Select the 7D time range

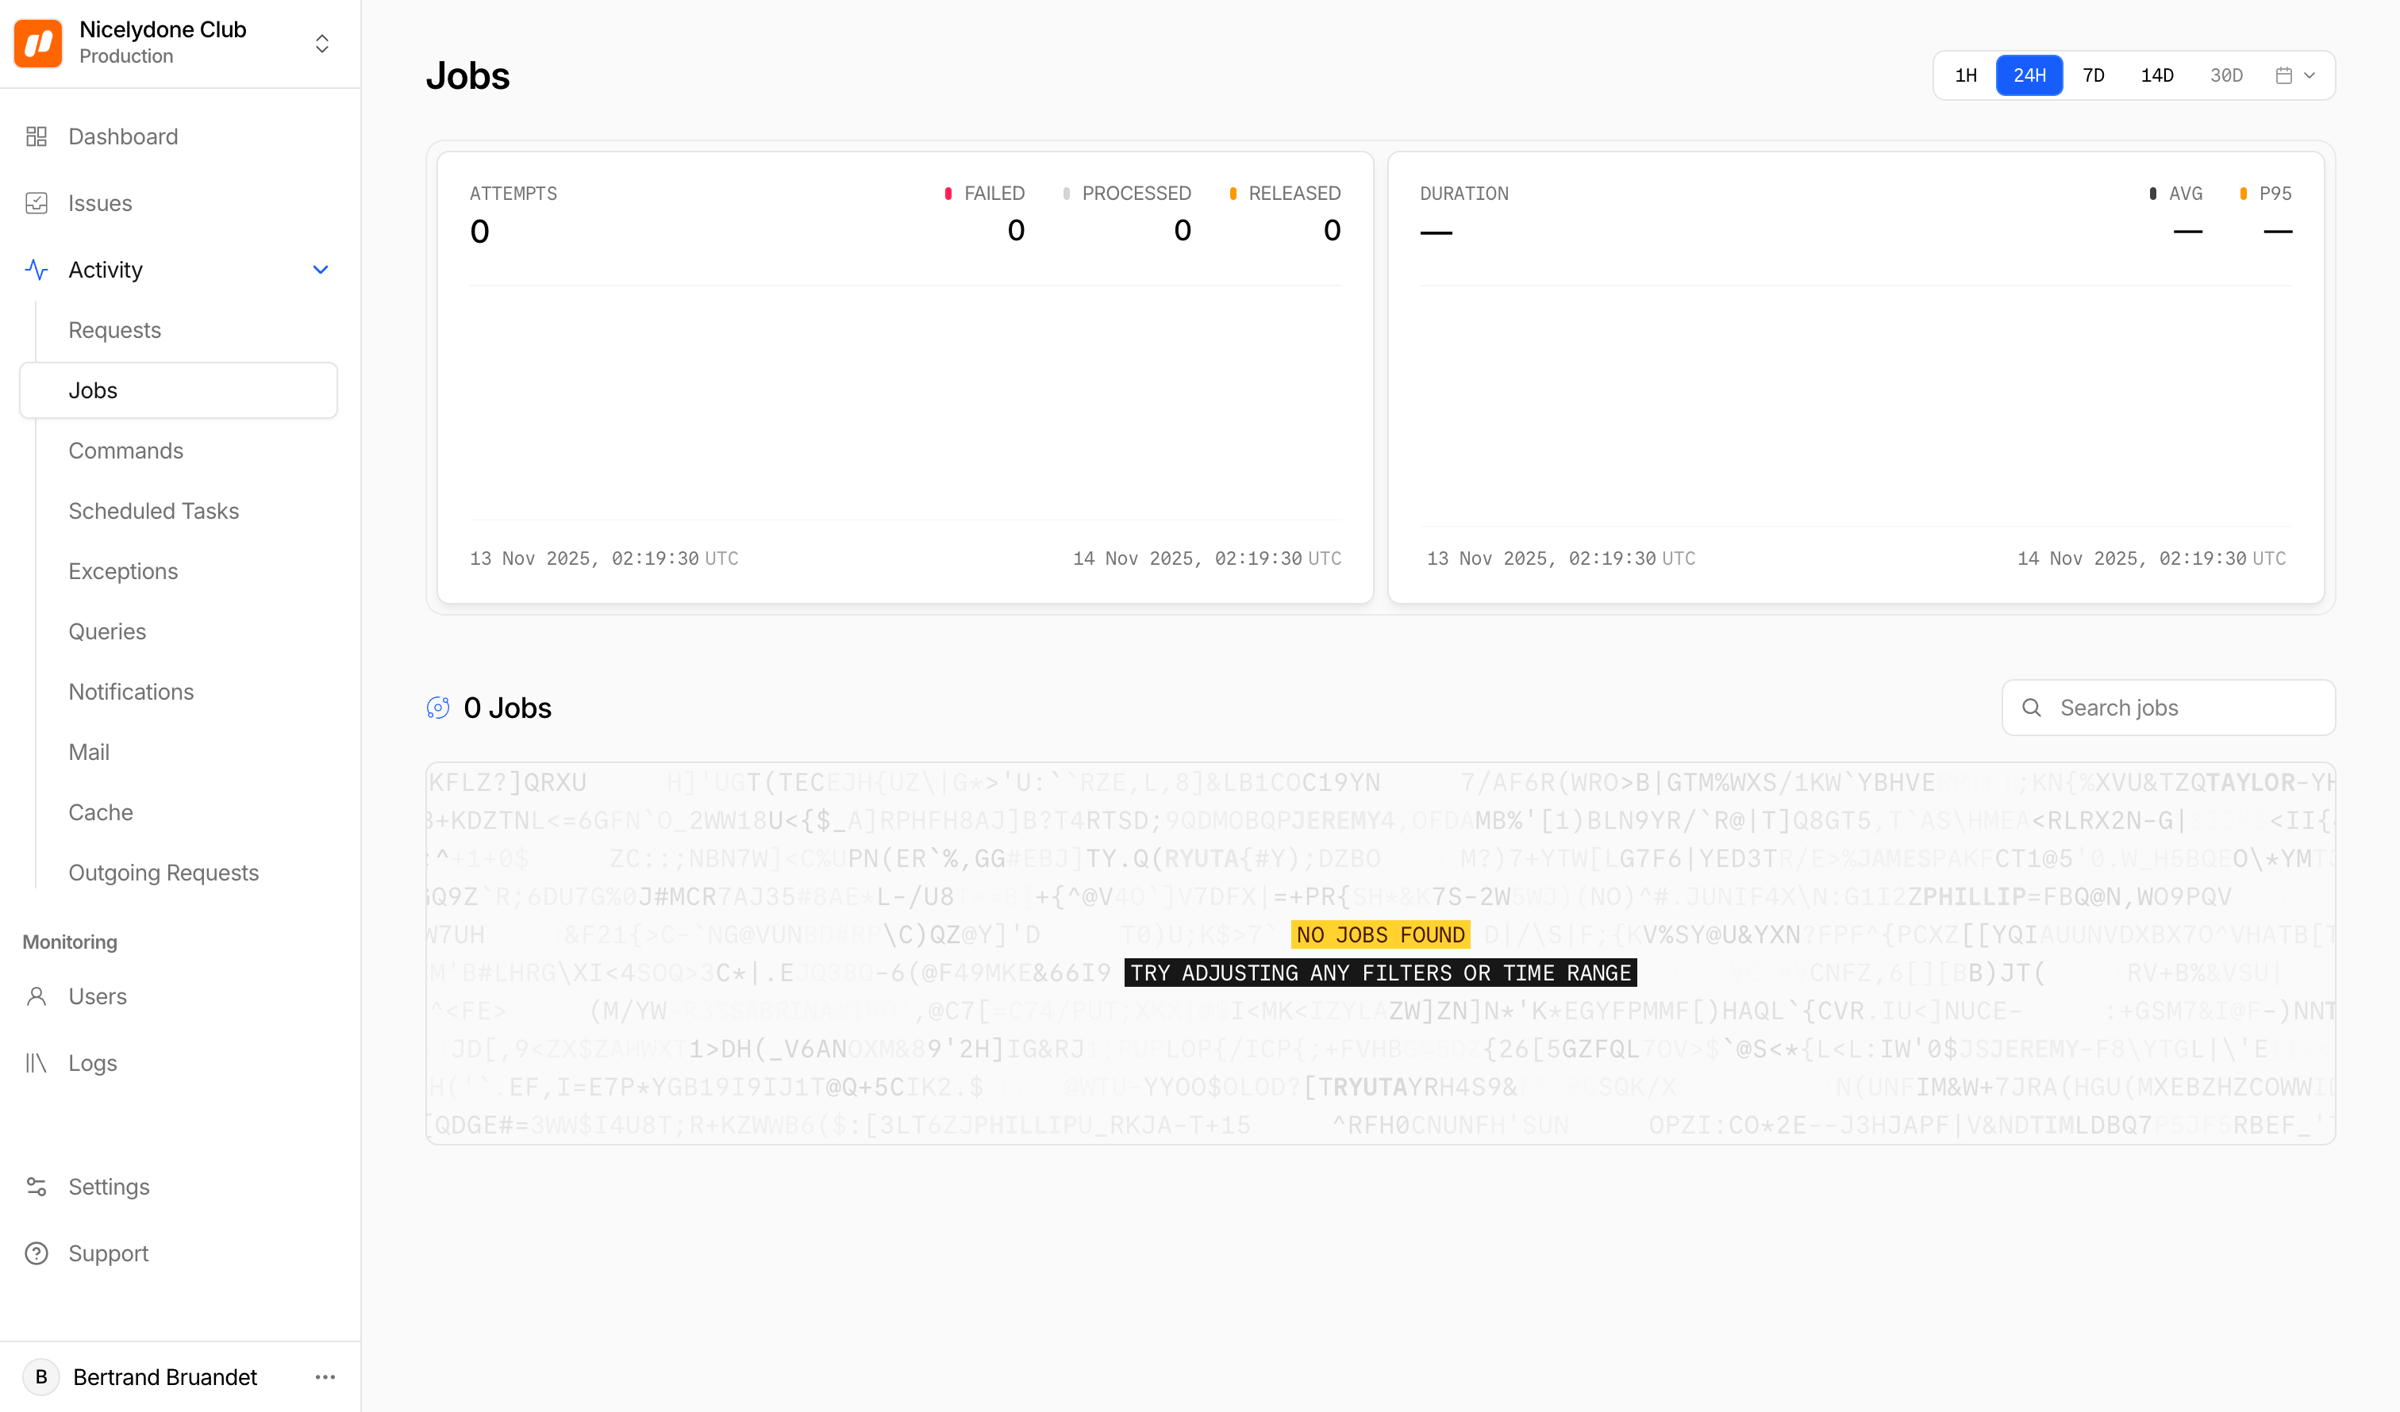click(x=2094, y=75)
